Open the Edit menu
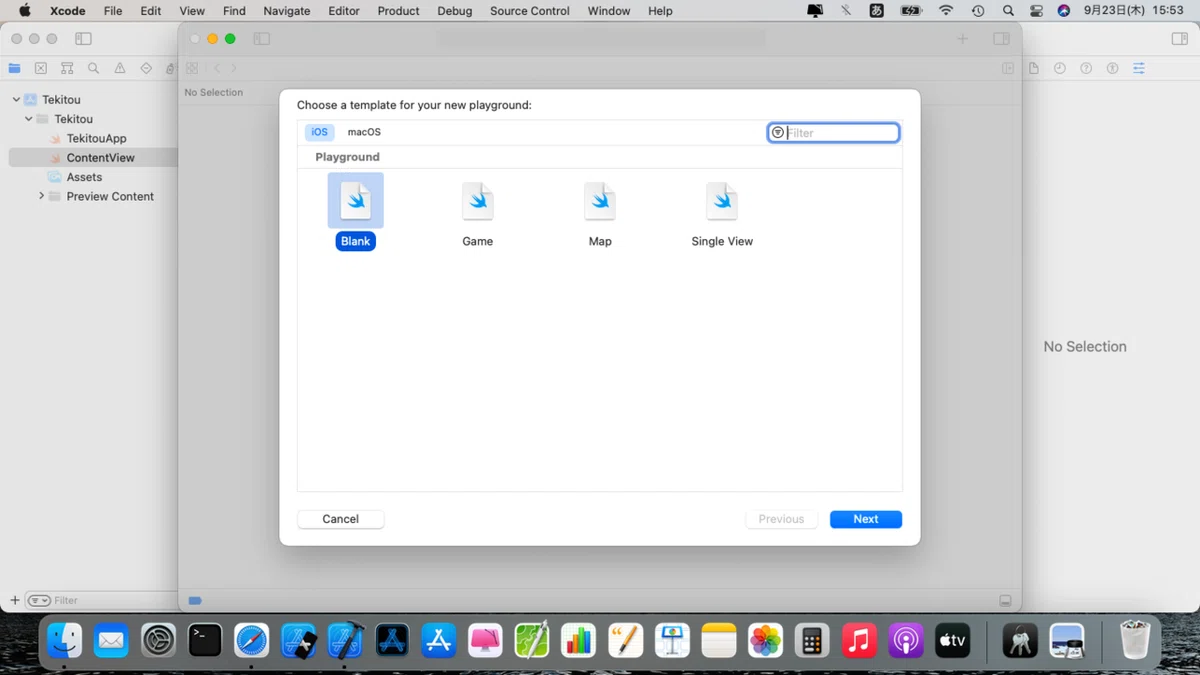The width and height of the screenshot is (1200, 675). coord(151,11)
